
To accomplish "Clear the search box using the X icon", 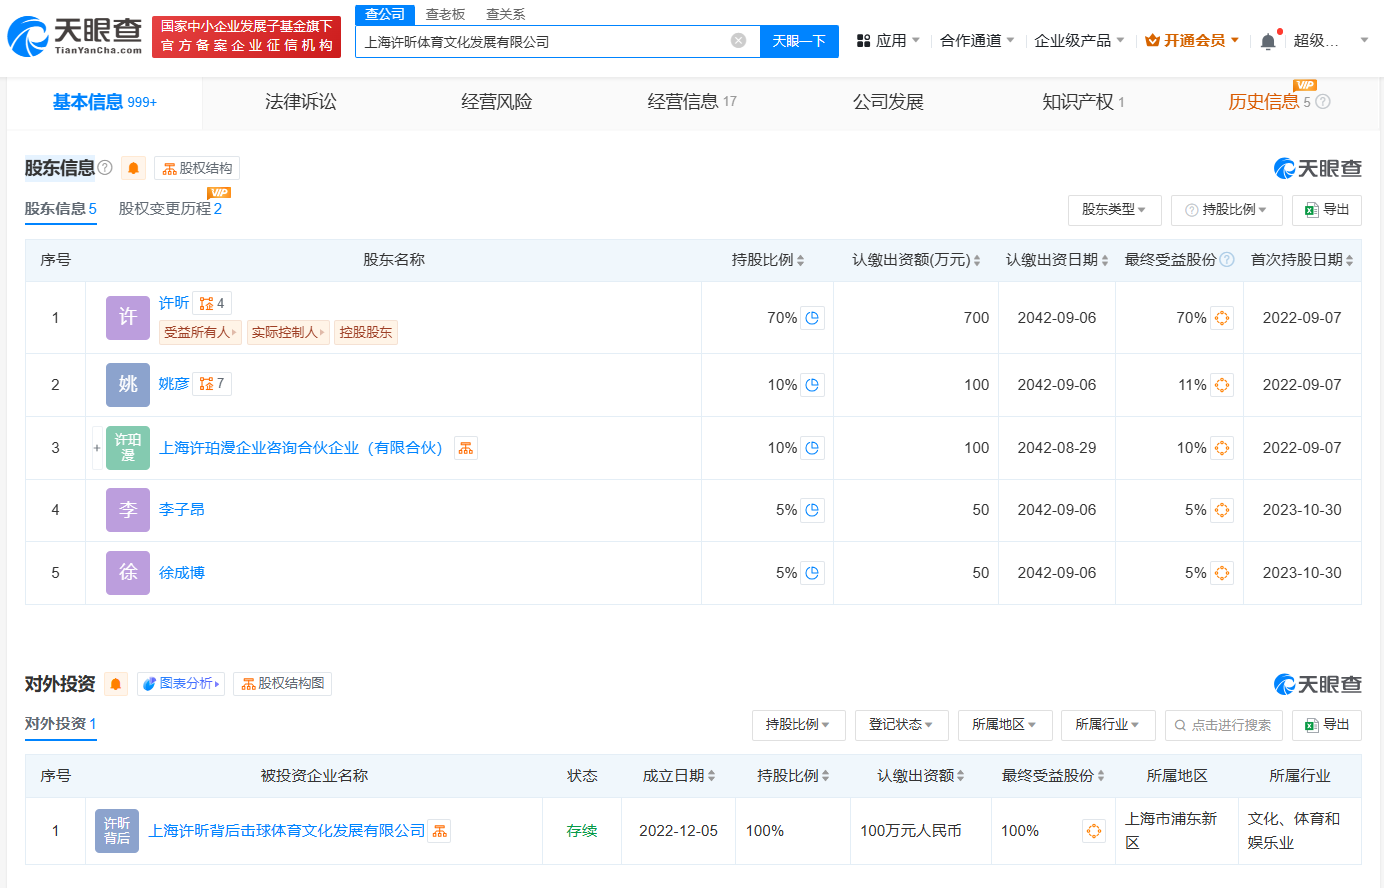I will click(x=739, y=41).
